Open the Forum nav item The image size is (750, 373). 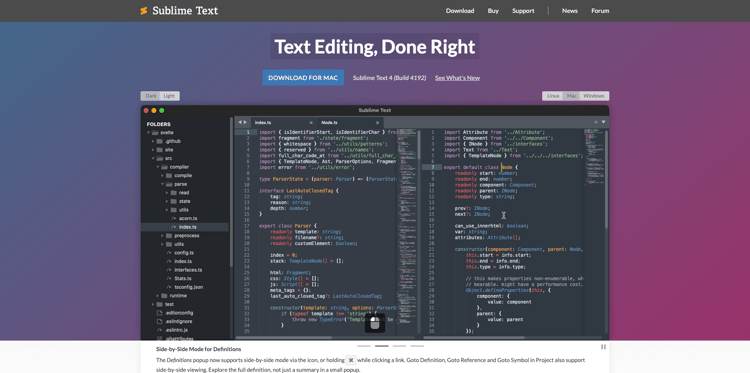click(600, 11)
